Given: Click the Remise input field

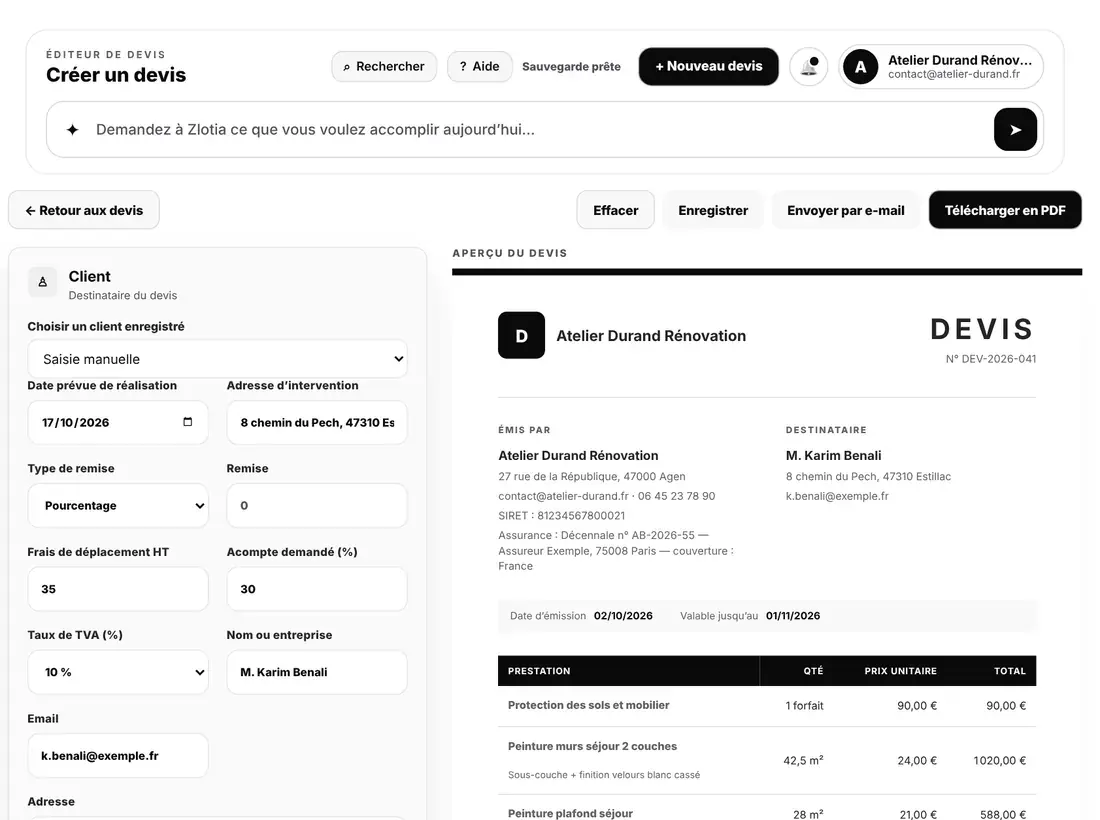Looking at the screenshot, I should (x=317, y=506).
